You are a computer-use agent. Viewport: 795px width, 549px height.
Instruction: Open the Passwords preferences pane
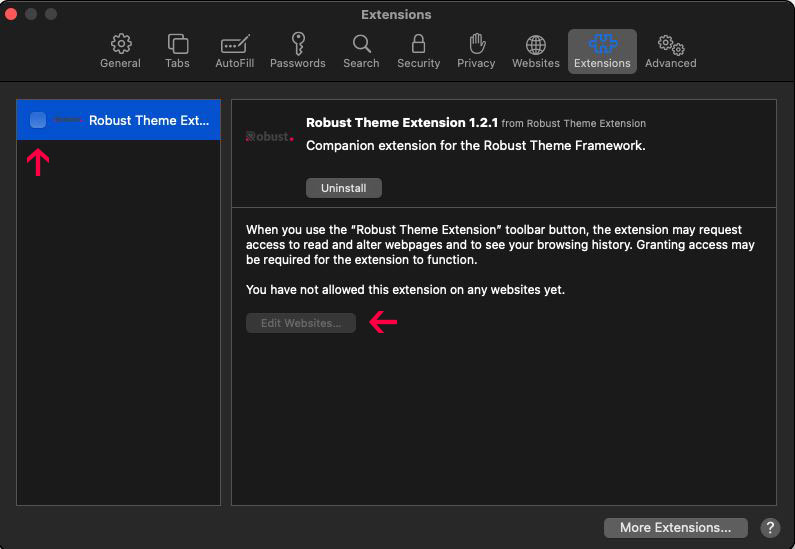298,51
